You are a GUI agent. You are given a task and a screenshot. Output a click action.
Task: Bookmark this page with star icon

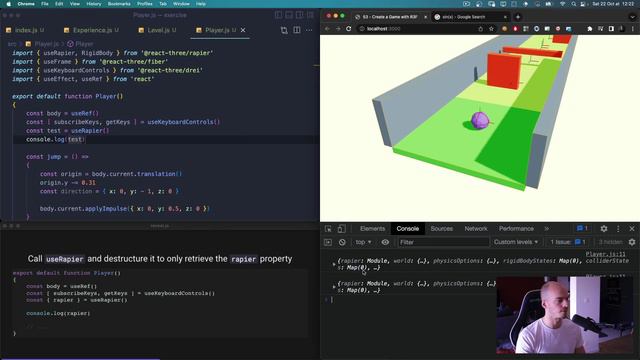click(491, 29)
